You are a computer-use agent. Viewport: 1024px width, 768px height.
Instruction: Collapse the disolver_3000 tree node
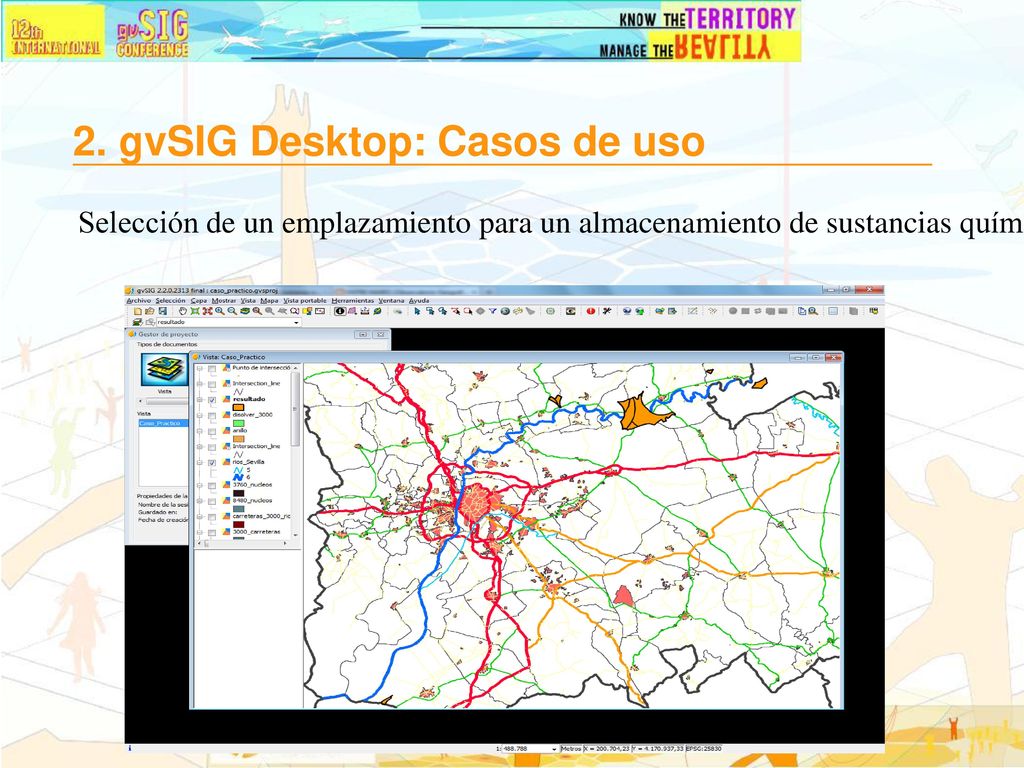(x=199, y=415)
